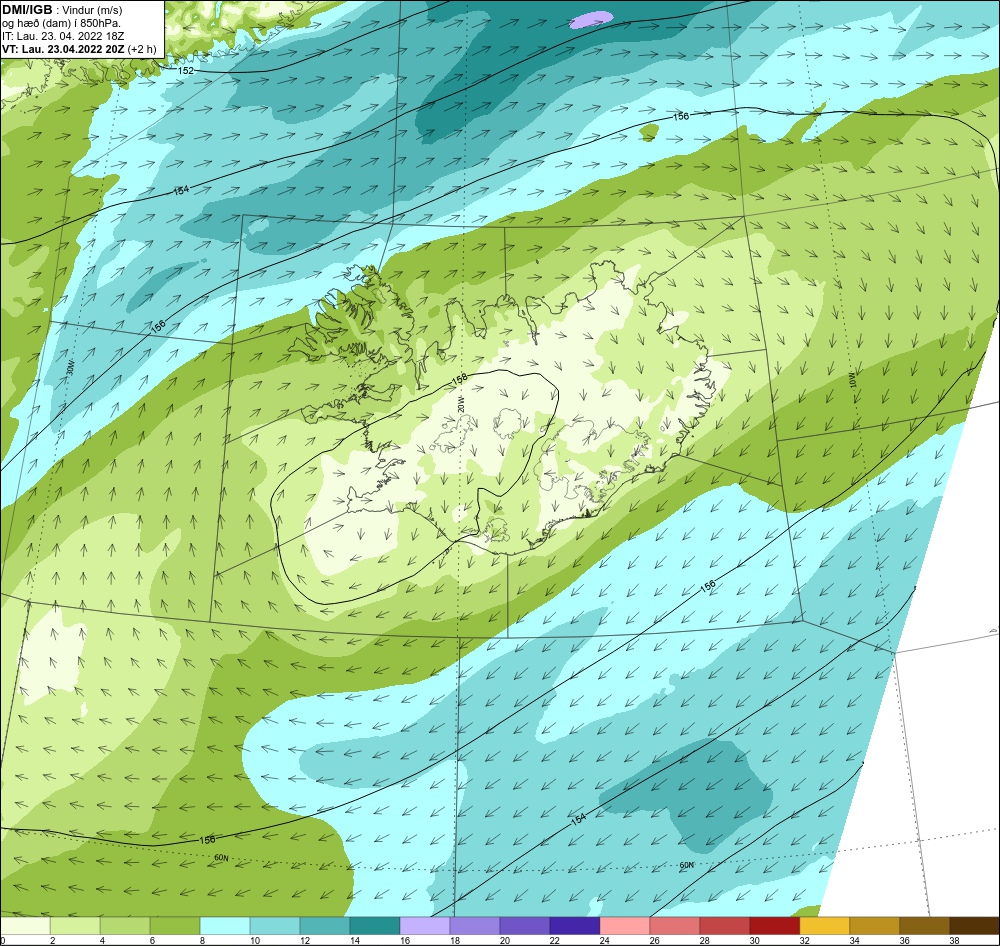1000x946 pixels.
Task: Select the 28–30 m/s red swatch
Action: click(724, 926)
